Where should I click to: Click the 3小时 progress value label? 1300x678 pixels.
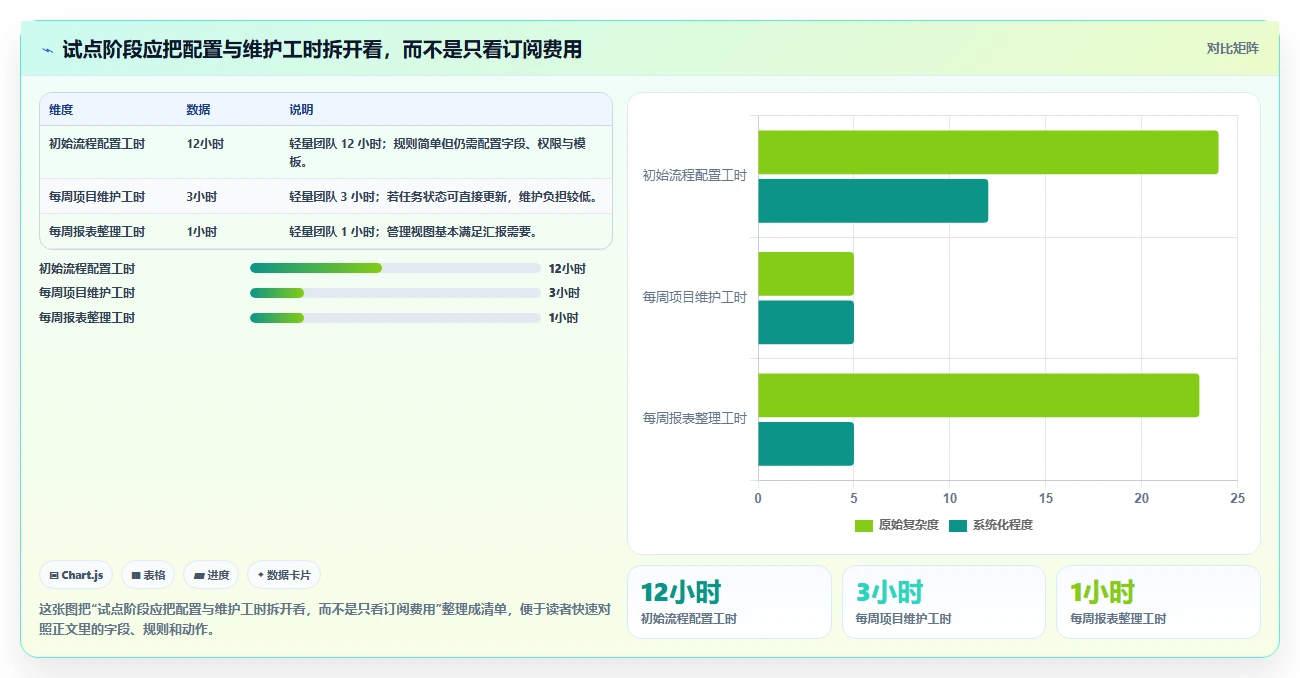tap(564, 293)
